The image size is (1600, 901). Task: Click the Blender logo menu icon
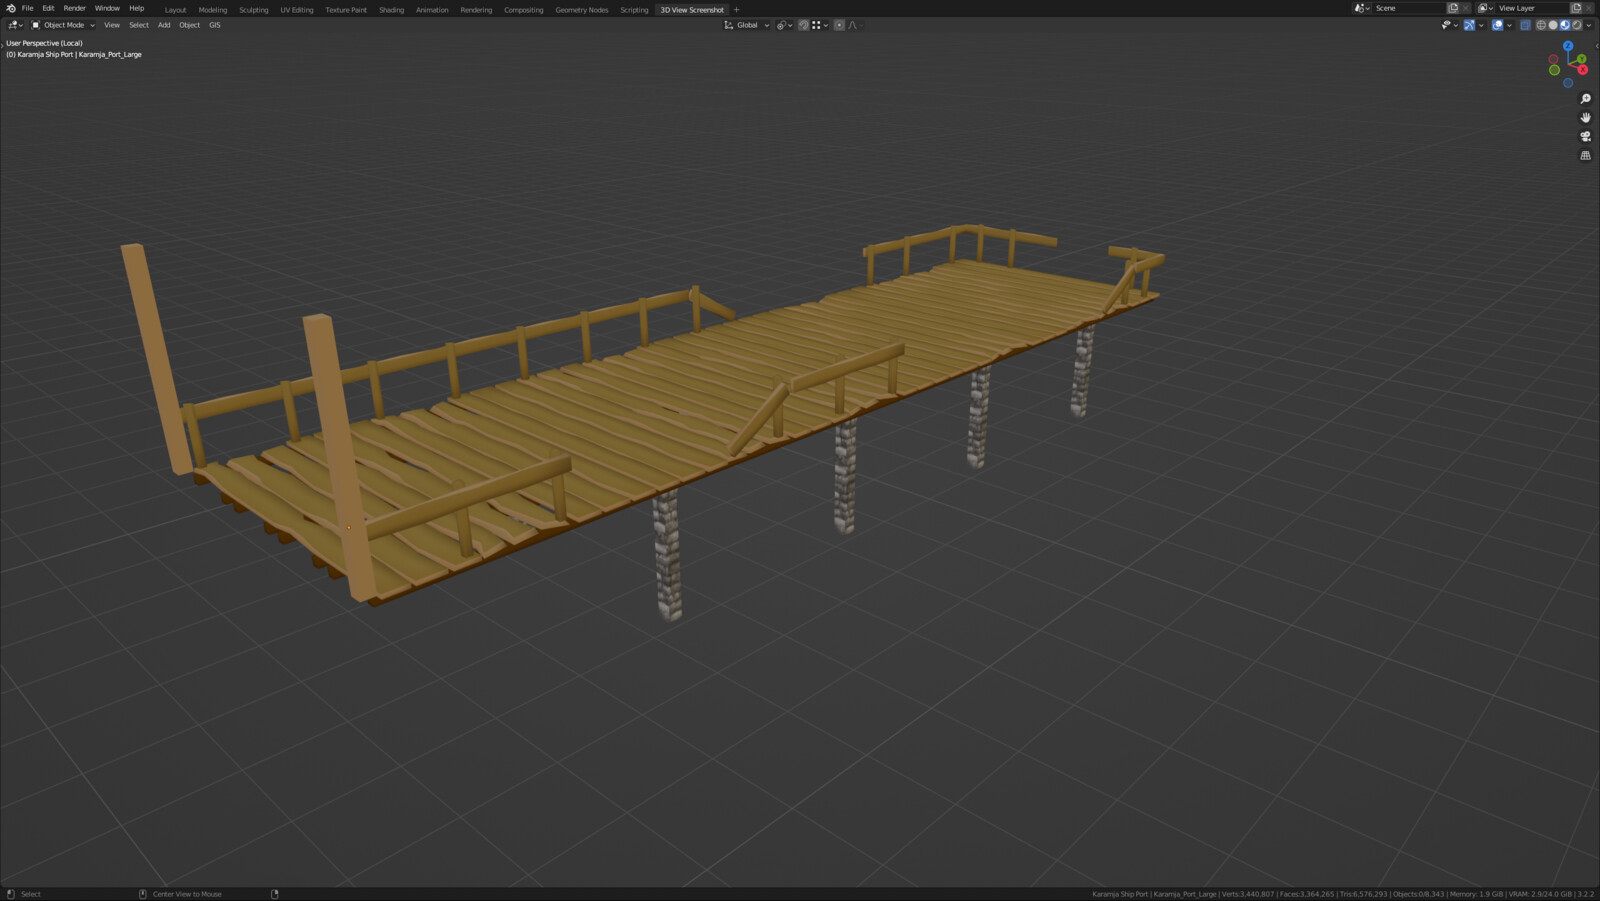tap(11, 8)
